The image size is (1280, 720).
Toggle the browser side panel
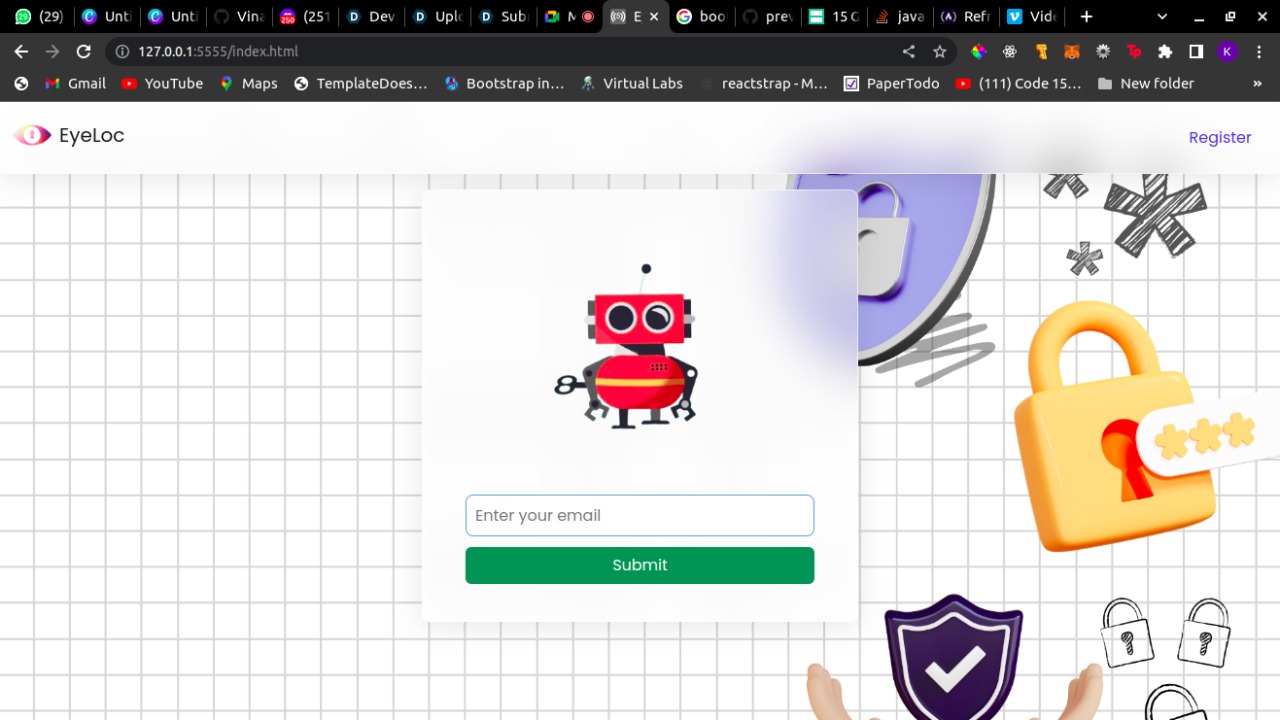click(x=1196, y=51)
